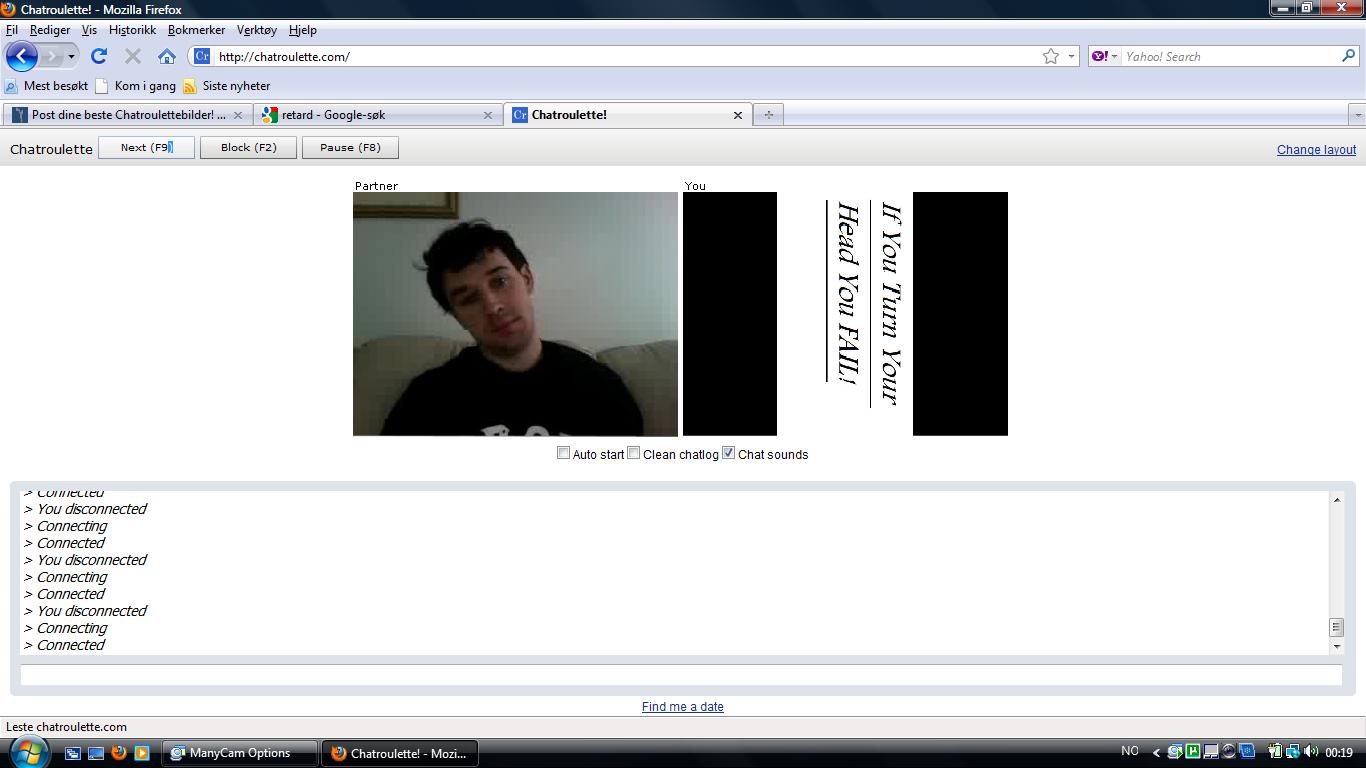The height and width of the screenshot is (768, 1366).
Task: Click the Partner webcam video
Action: click(x=515, y=314)
